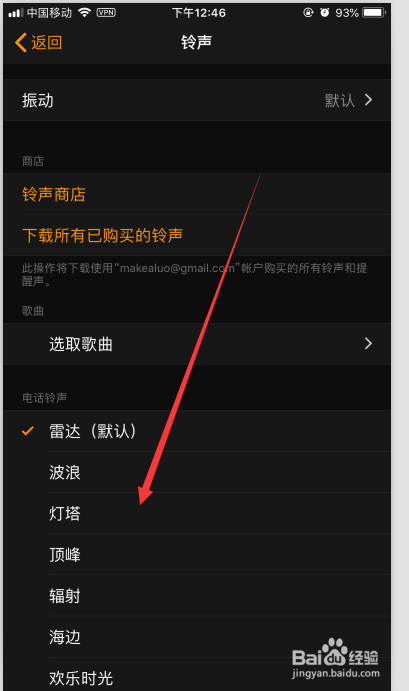
Task: Select 雷达（默认）ringtone
Action: click(197, 431)
